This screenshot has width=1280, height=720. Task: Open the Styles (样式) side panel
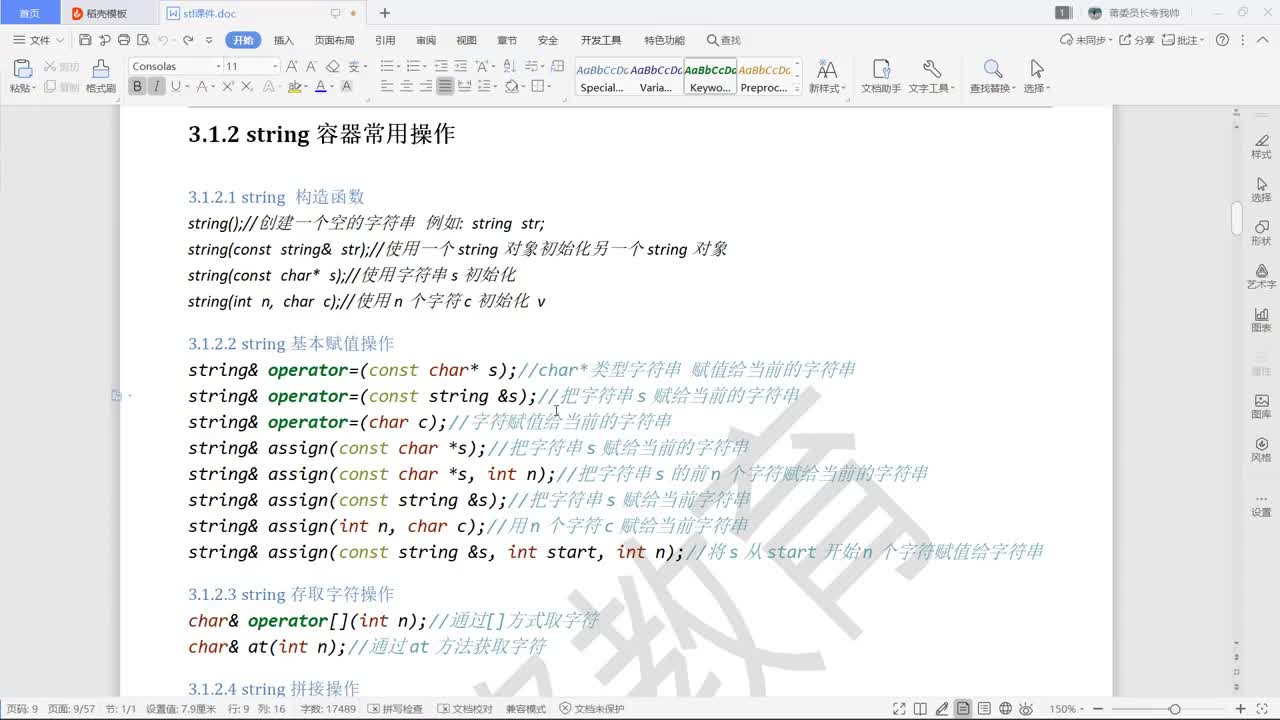[x=1261, y=146]
